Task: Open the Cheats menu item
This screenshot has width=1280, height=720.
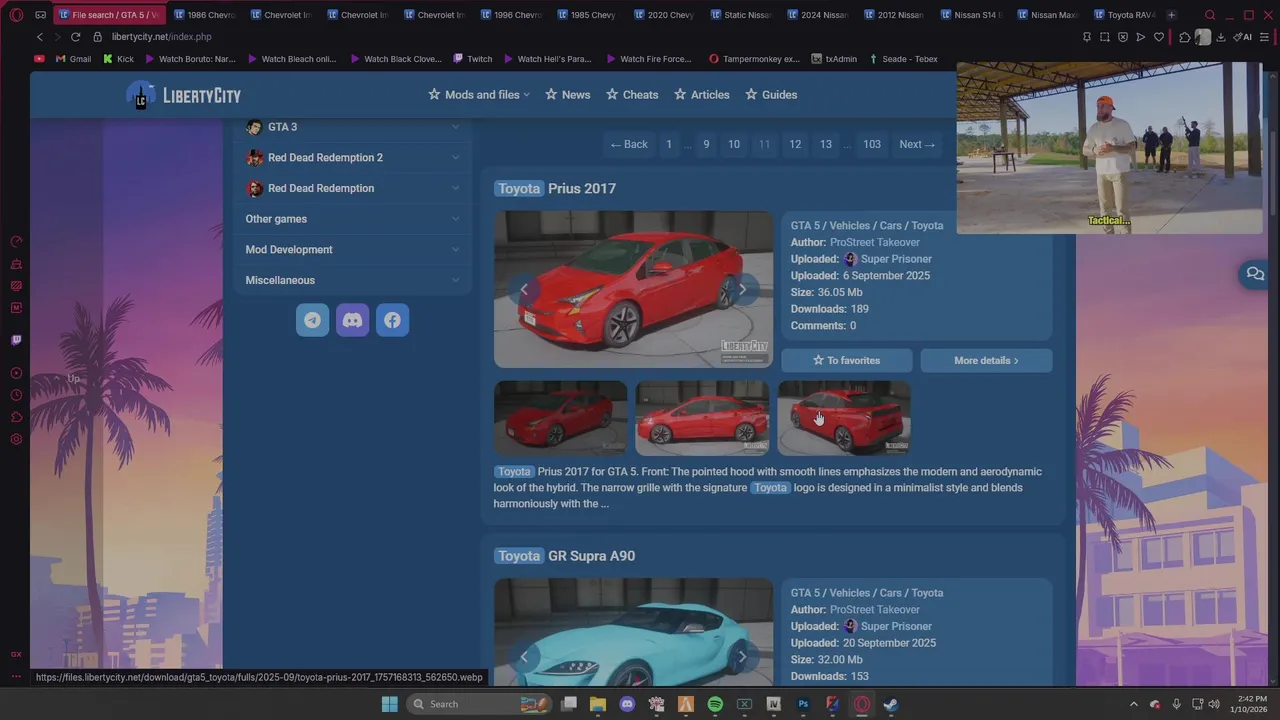Action: pos(632,95)
